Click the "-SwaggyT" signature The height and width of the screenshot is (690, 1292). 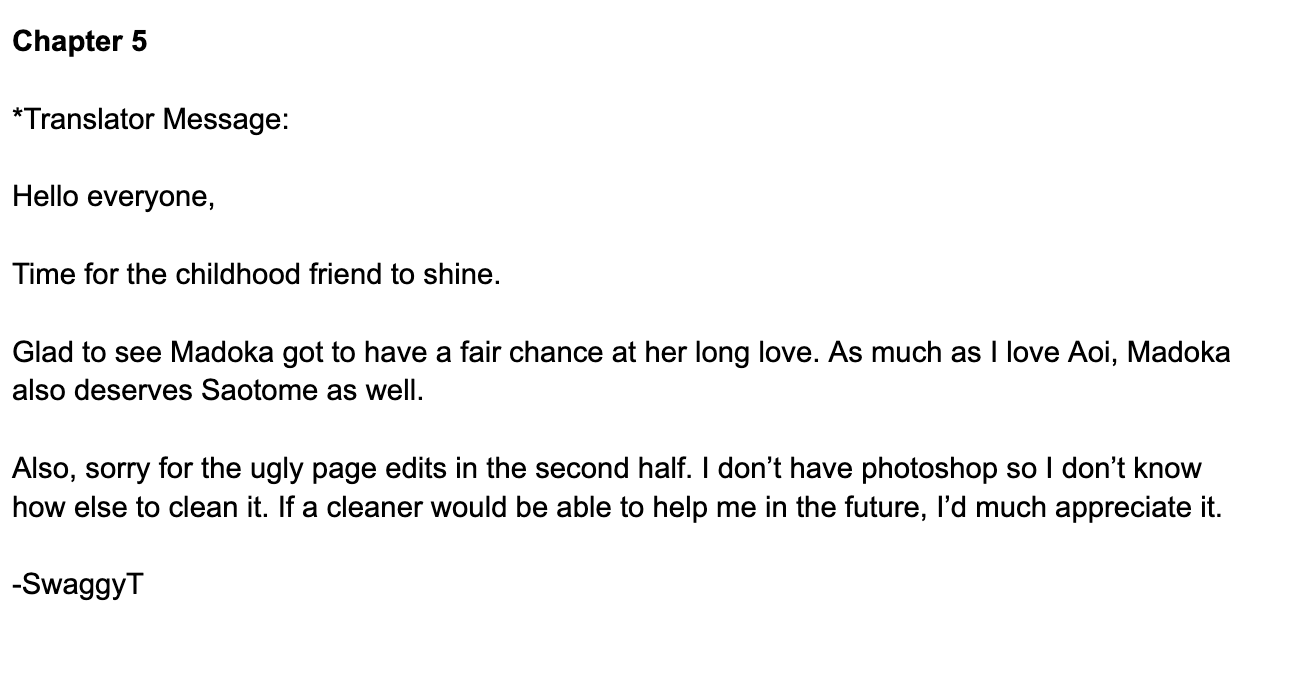coord(78,584)
